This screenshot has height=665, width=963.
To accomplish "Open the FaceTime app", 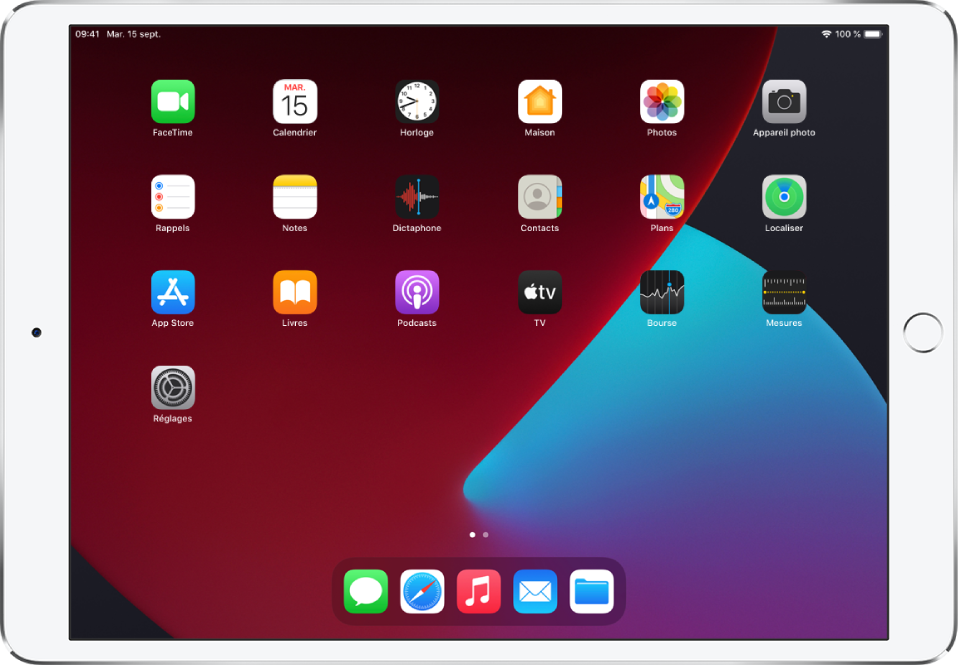I will point(173,102).
